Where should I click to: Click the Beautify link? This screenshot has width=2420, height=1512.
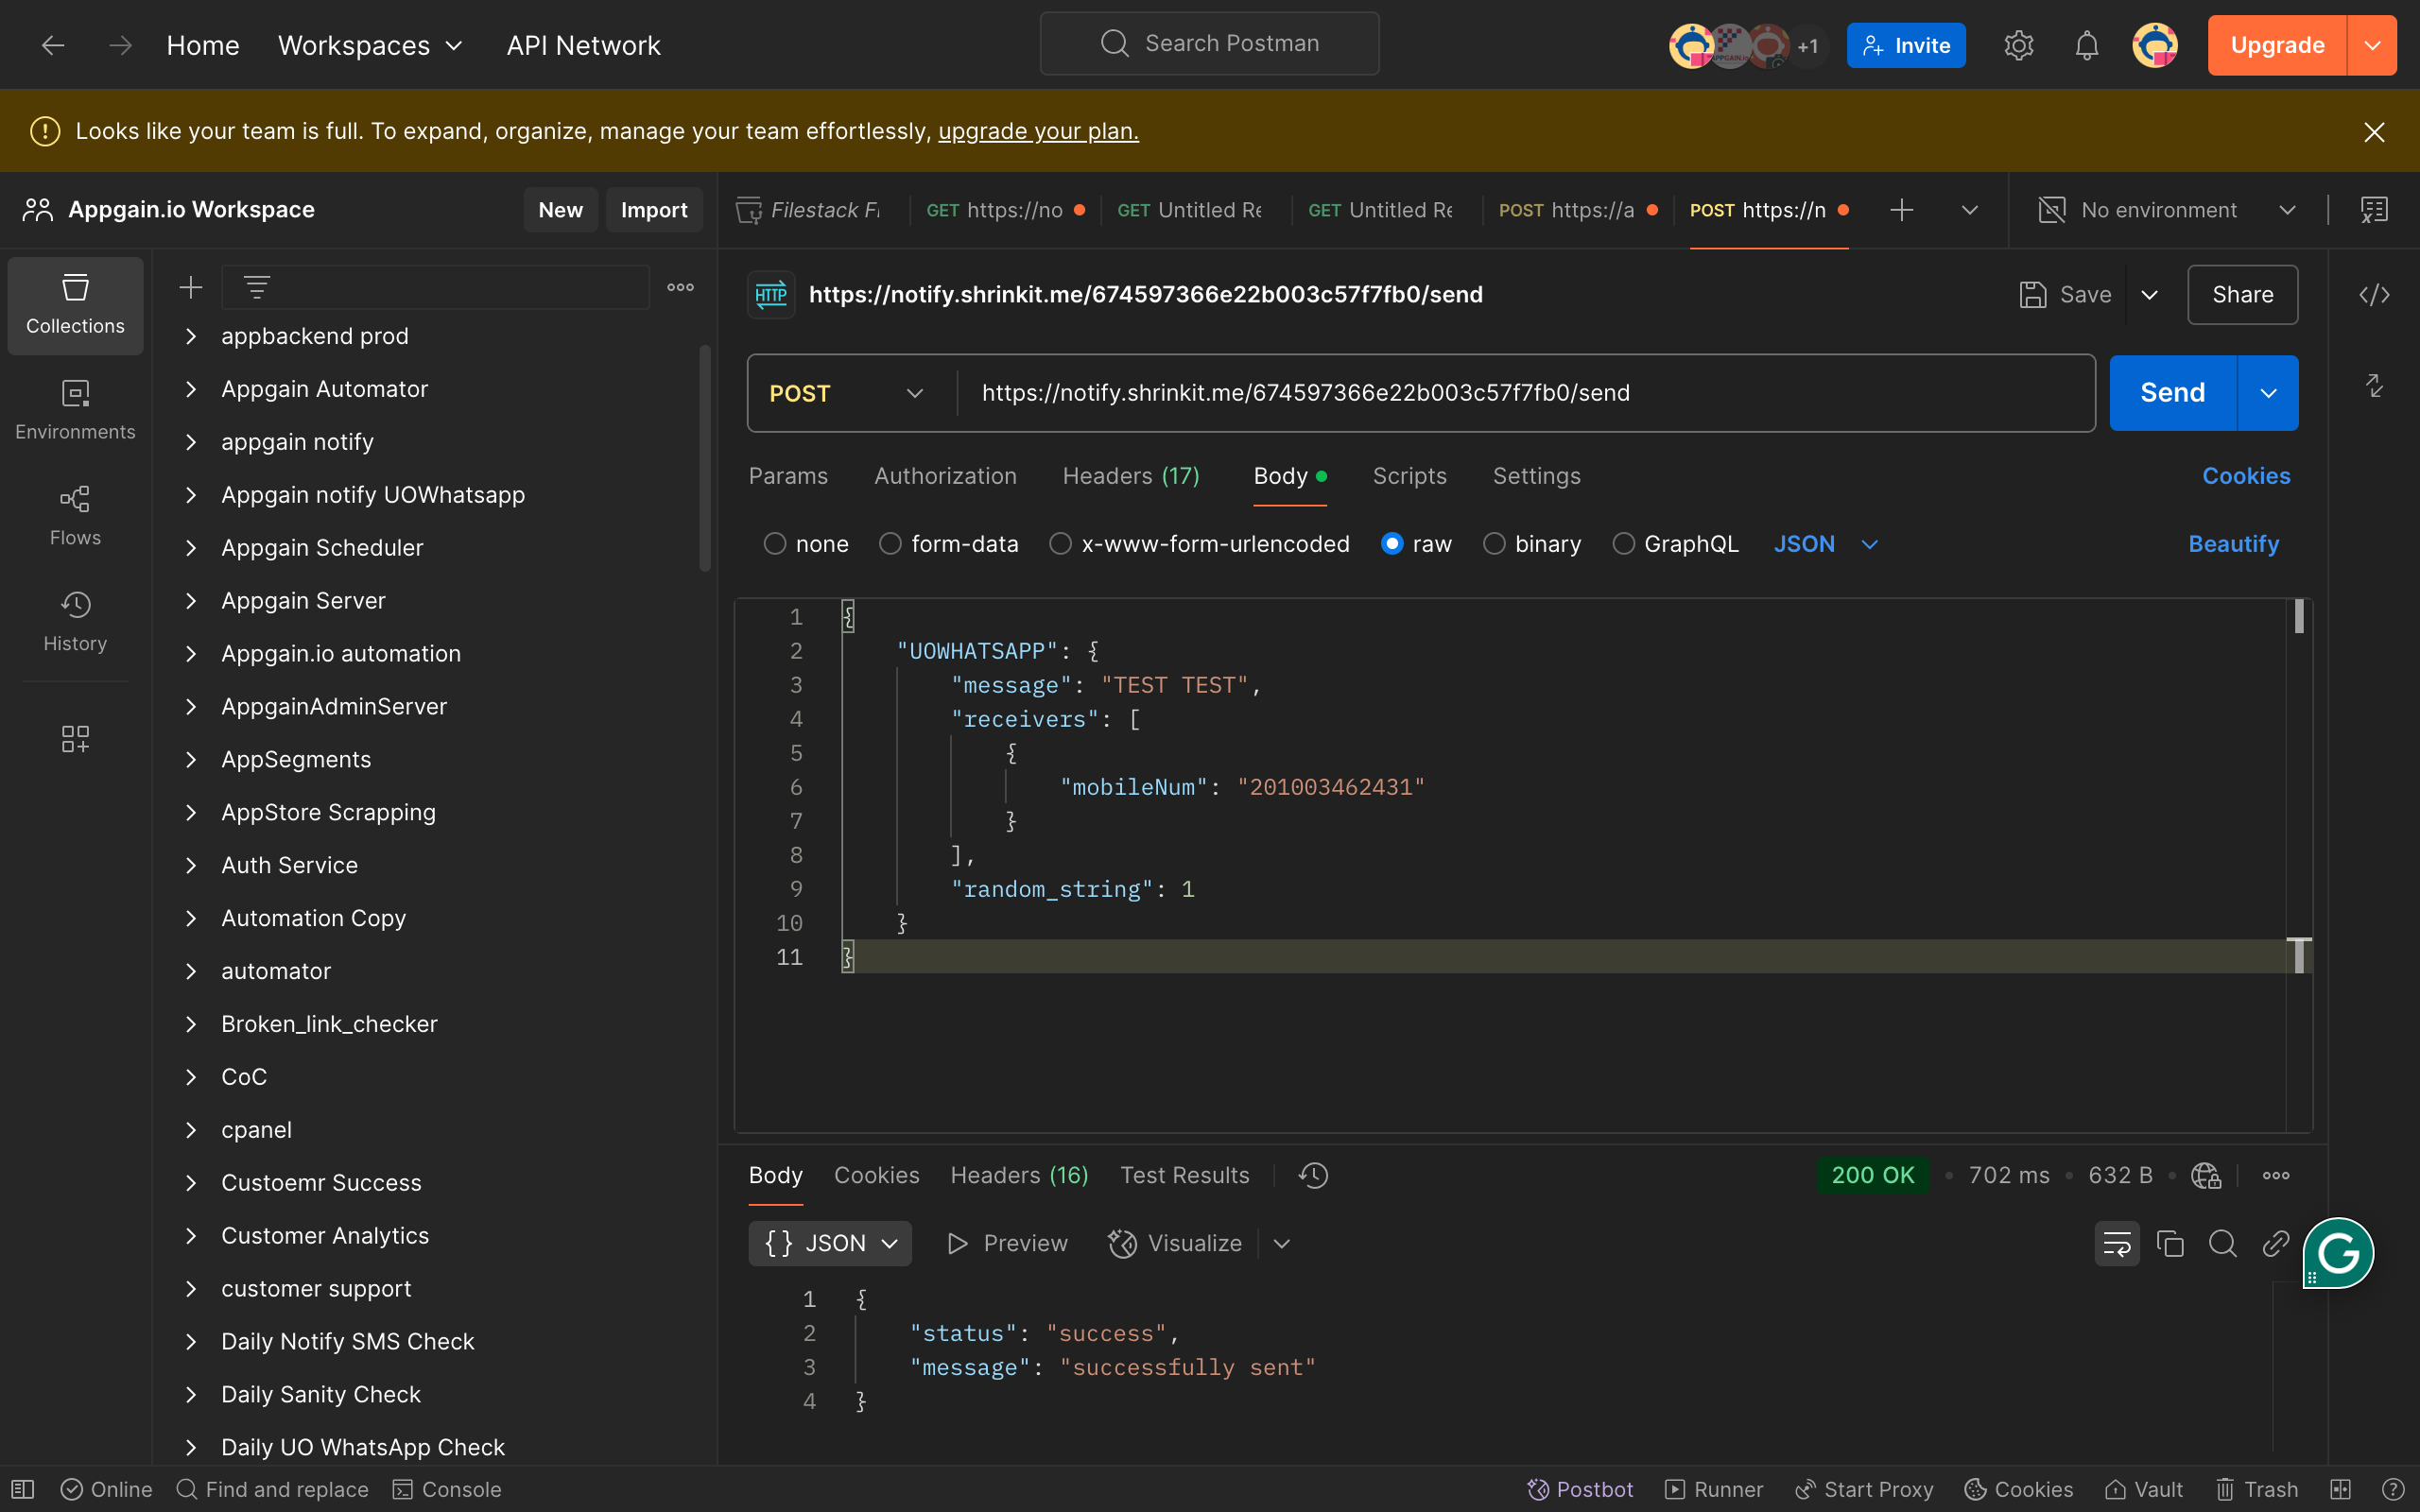(2233, 544)
